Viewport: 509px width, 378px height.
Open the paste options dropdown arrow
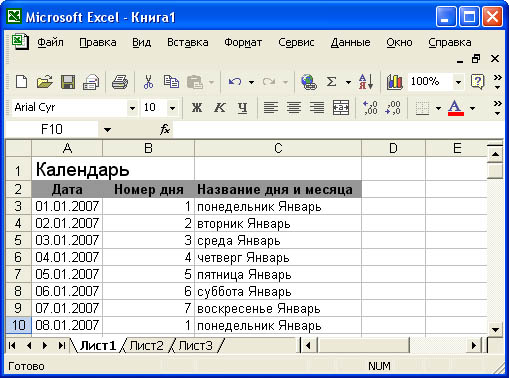pos(211,82)
